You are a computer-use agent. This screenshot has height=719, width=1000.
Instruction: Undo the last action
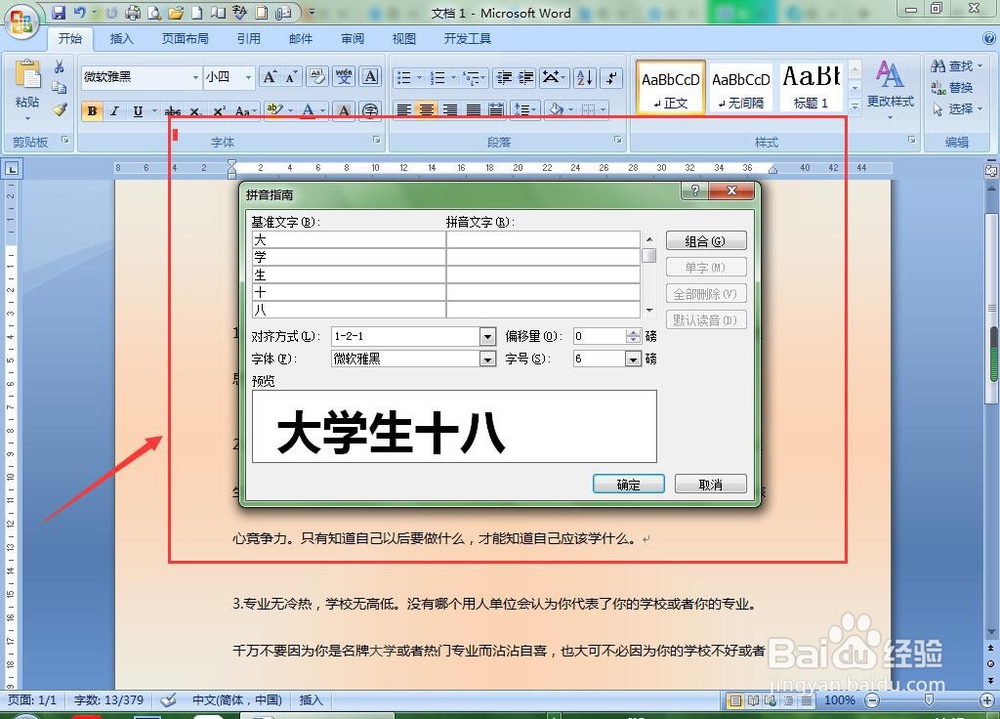point(80,12)
